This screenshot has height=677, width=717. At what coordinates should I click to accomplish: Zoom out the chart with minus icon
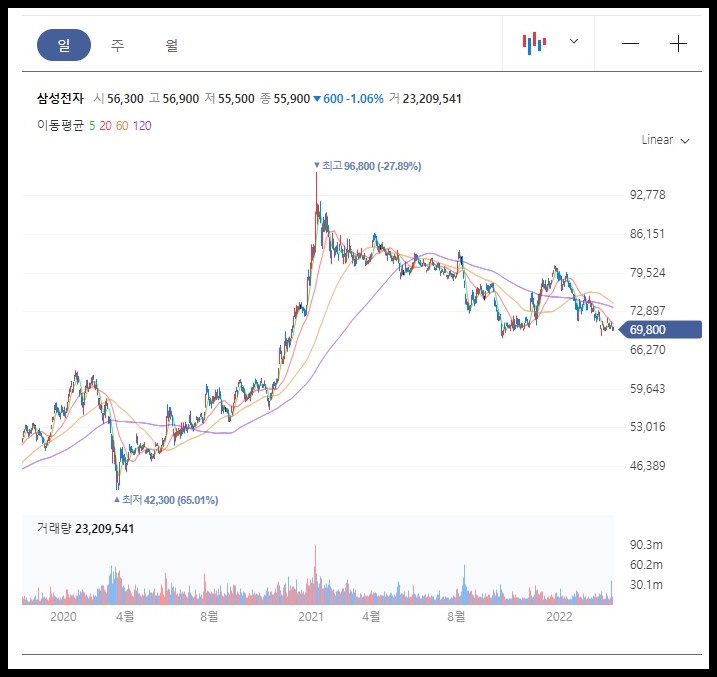tap(630, 43)
